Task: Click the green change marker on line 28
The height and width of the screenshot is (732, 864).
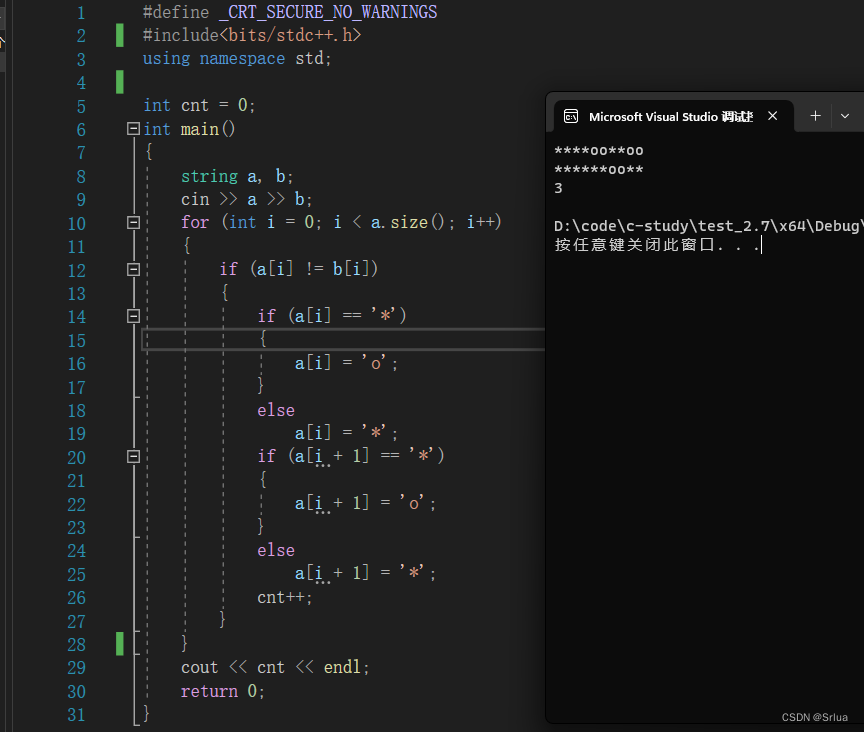Action: (x=120, y=644)
